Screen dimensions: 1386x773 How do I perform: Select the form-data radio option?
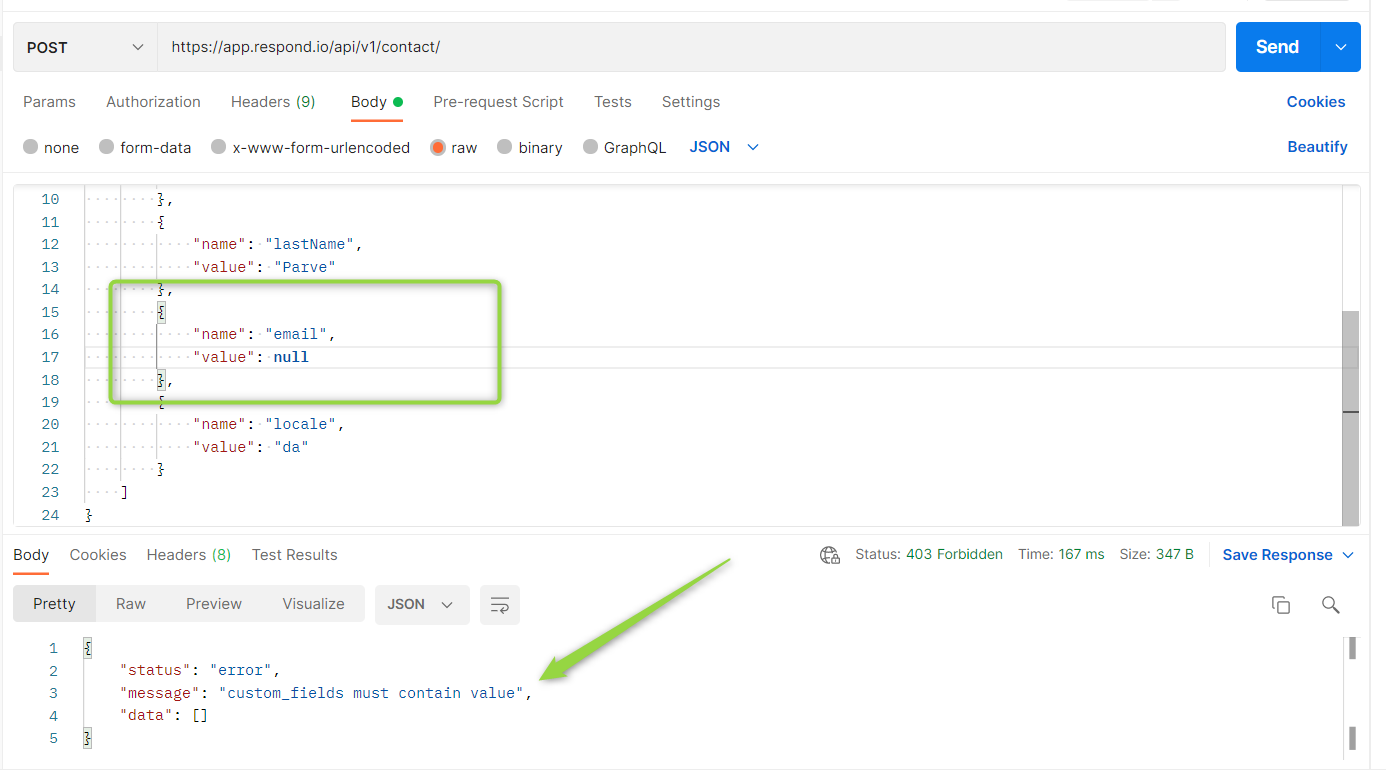pyautogui.click(x=107, y=147)
